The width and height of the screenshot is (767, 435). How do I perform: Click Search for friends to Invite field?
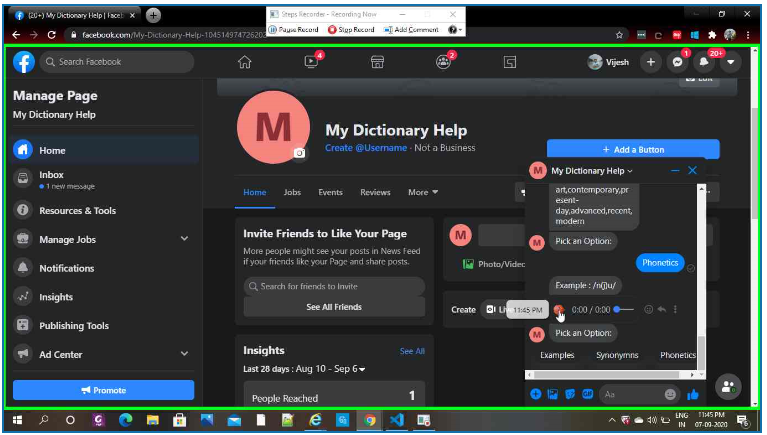(x=334, y=286)
